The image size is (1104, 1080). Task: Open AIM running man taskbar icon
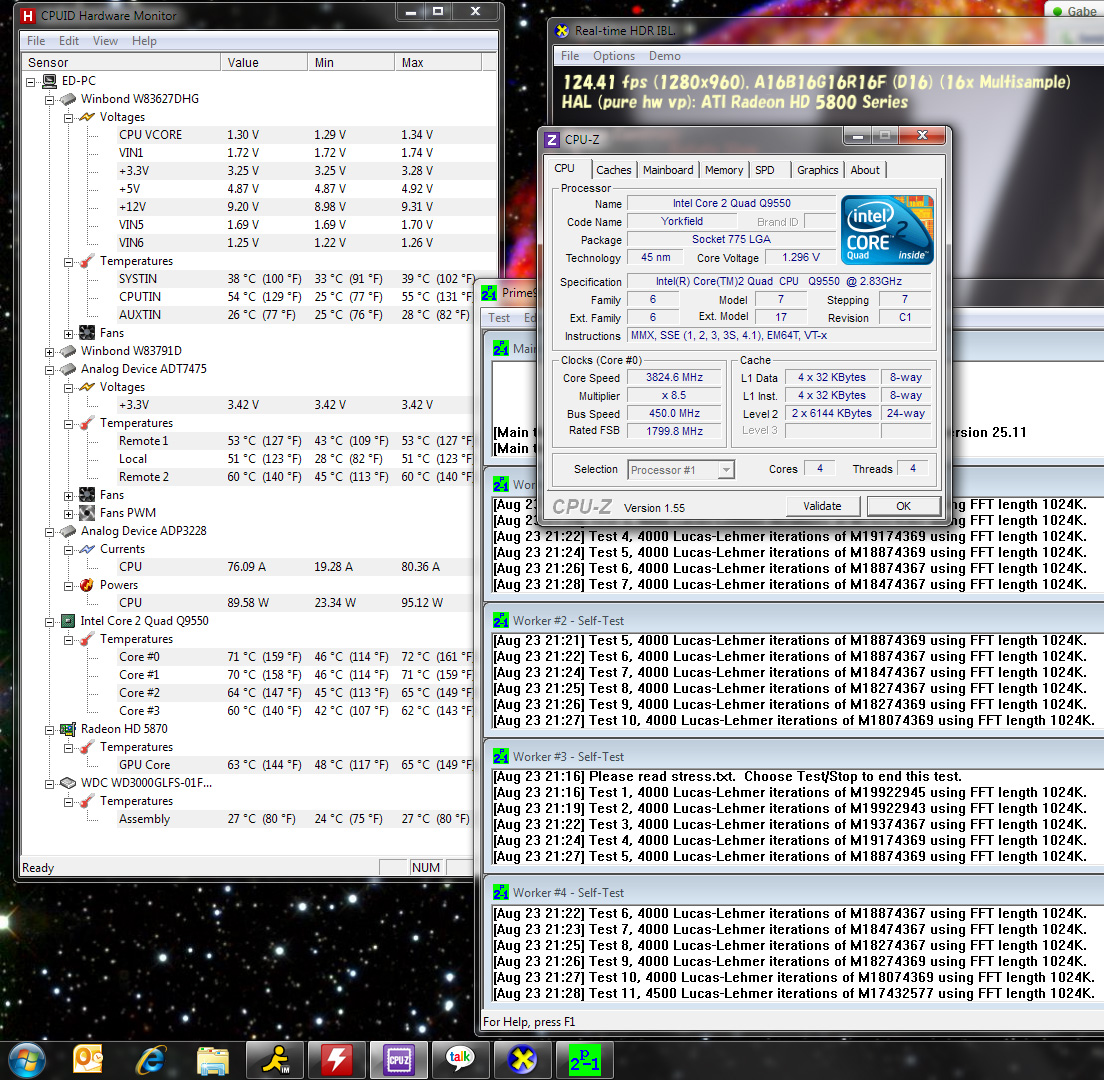(275, 1060)
